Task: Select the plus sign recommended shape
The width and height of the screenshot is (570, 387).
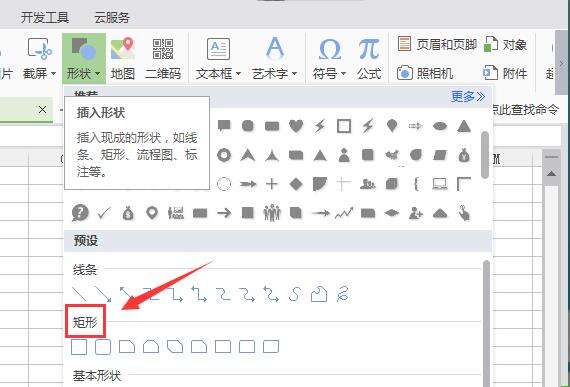Action: 272,184
